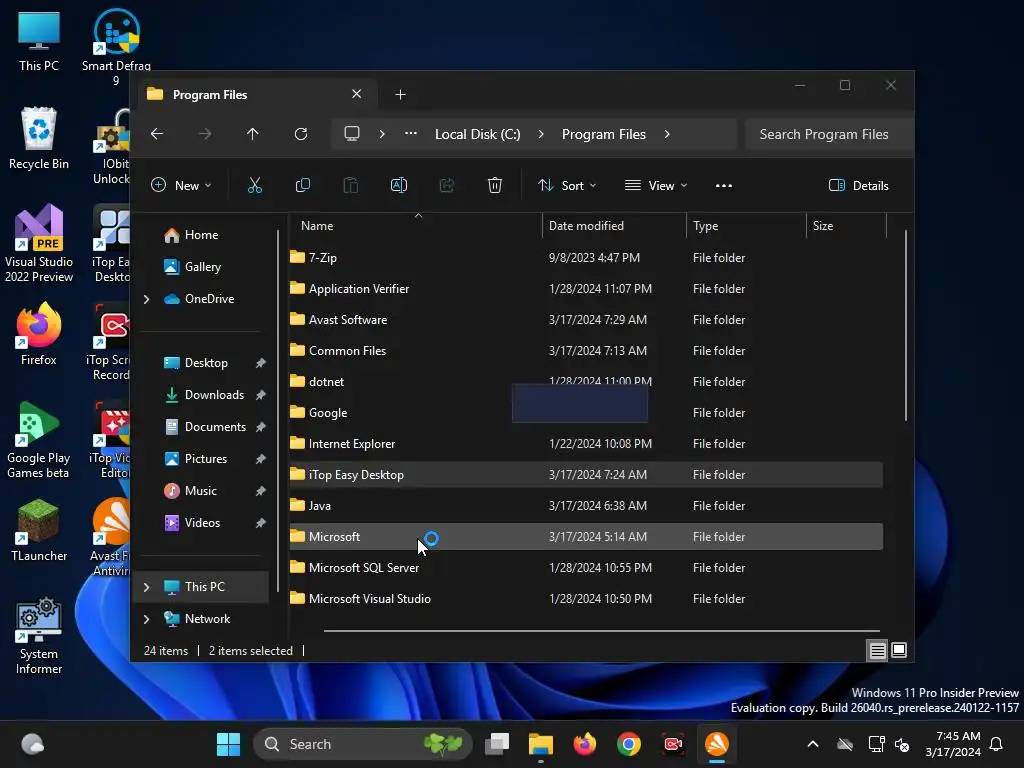Go back with the left arrow
1024x768 pixels.
157,134
